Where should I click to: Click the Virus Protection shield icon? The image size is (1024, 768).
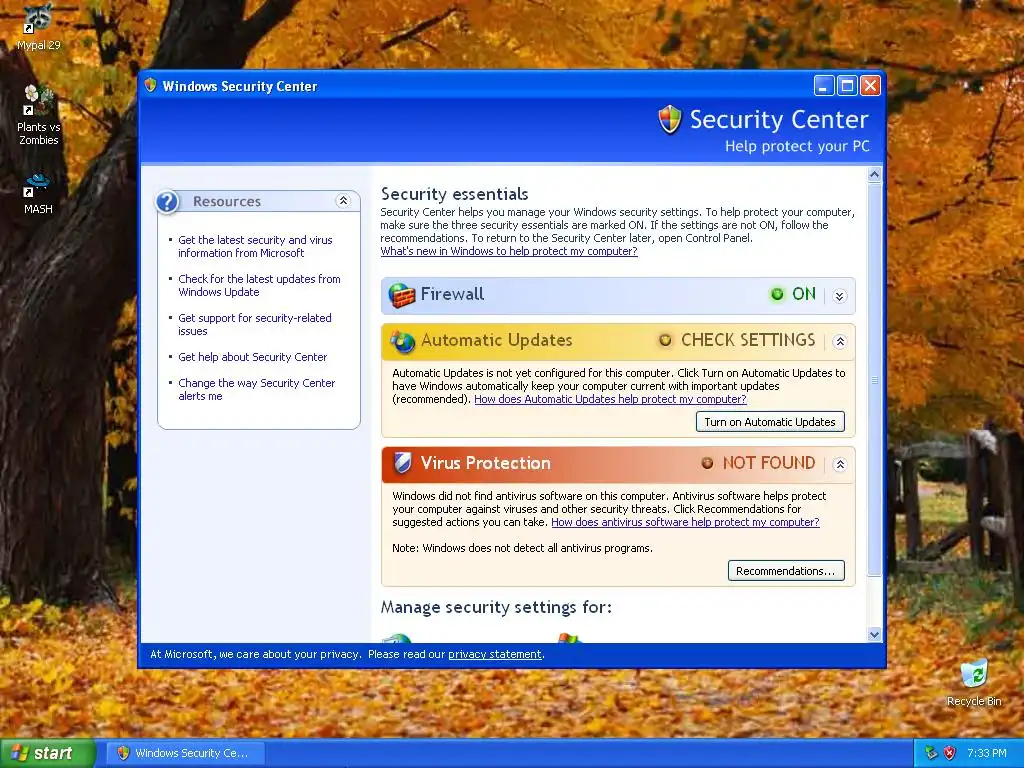pyautogui.click(x=402, y=463)
